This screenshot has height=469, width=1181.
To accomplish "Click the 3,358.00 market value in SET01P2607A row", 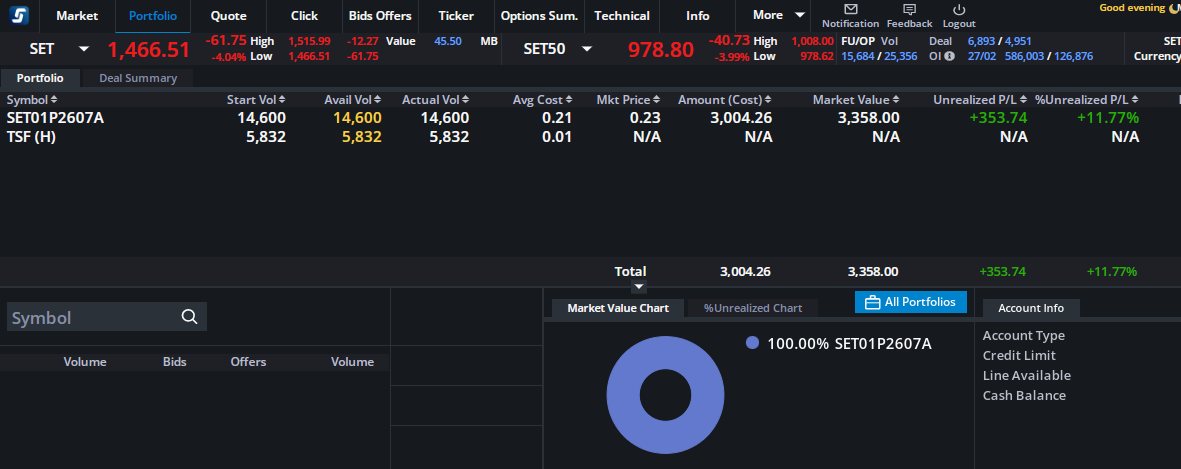I will [x=868, y=117].
